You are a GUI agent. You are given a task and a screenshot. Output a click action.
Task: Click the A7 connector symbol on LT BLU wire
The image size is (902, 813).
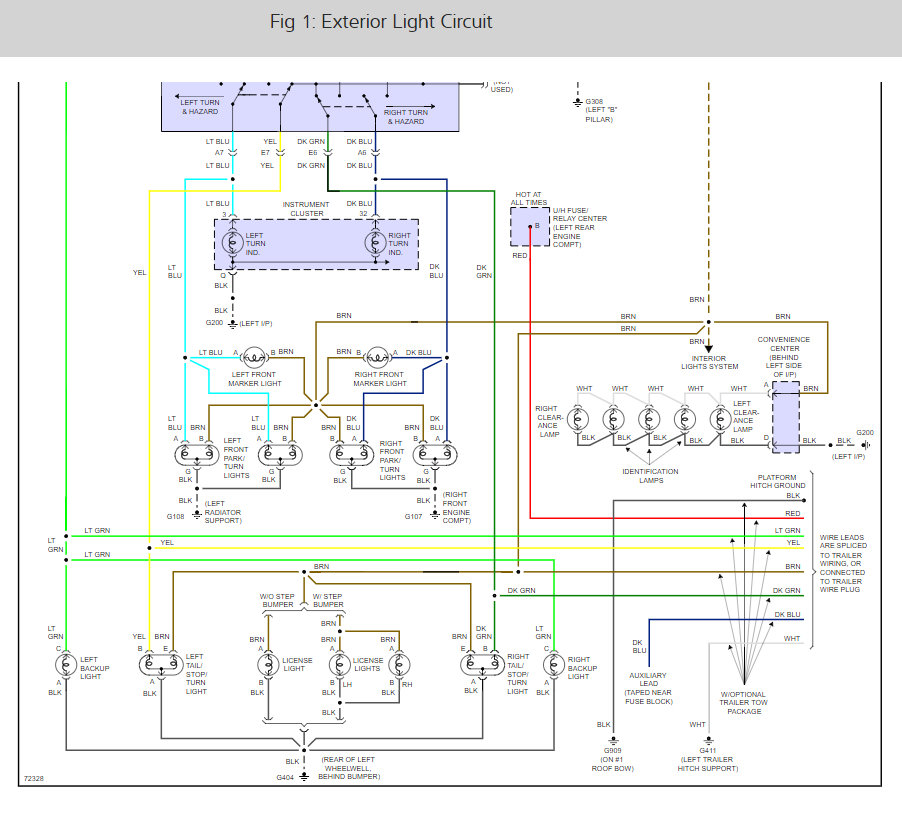[x=232, y=152]
